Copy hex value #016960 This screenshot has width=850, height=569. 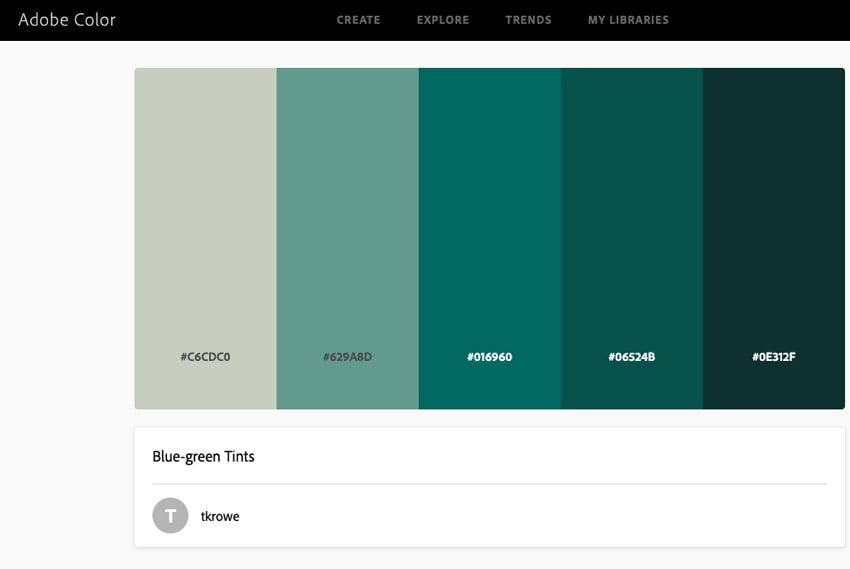coord(489,357)
